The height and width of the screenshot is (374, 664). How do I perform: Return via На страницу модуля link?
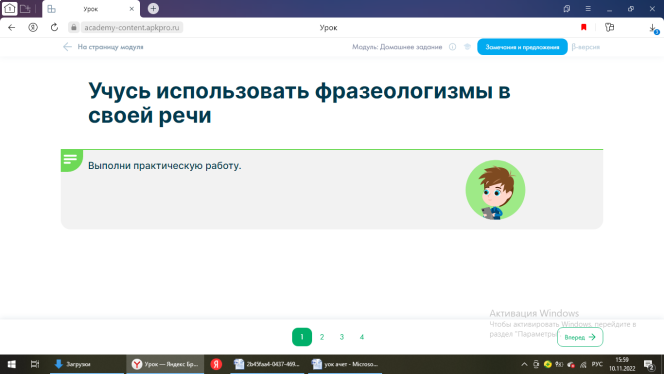coord(103,47)
